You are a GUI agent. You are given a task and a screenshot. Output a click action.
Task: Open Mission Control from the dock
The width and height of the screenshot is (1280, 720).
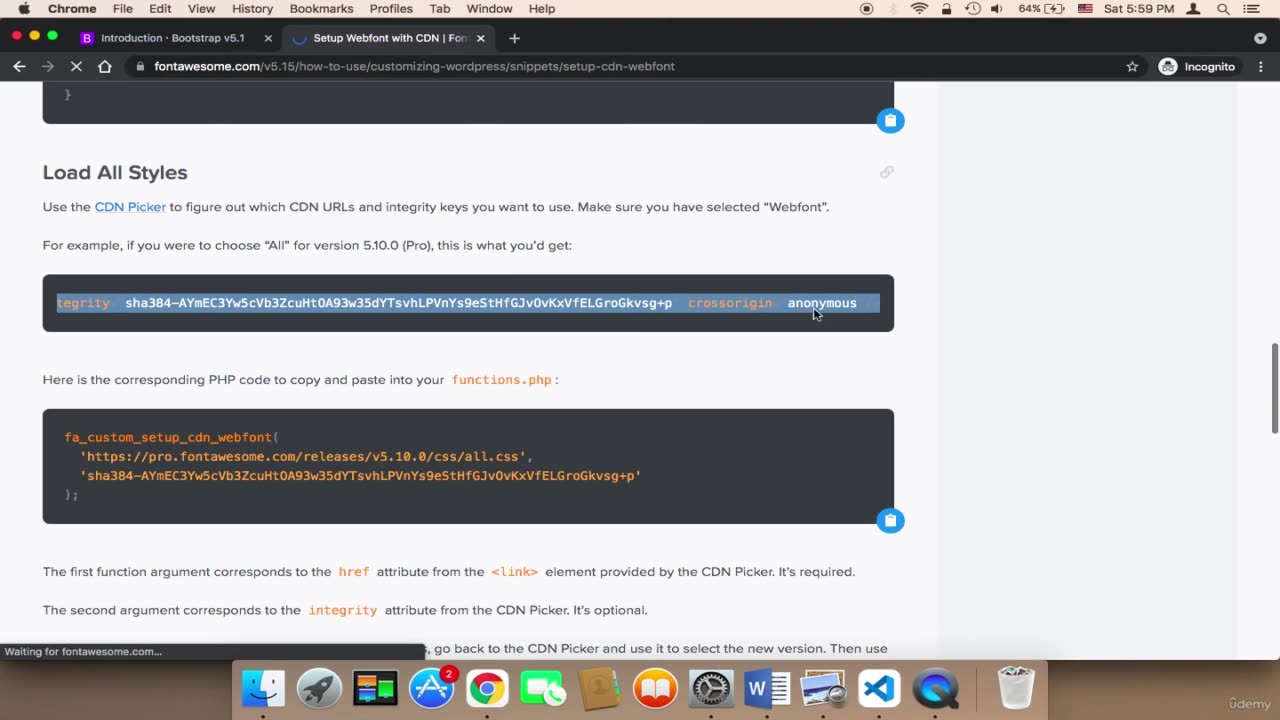(x=376, y=689)
